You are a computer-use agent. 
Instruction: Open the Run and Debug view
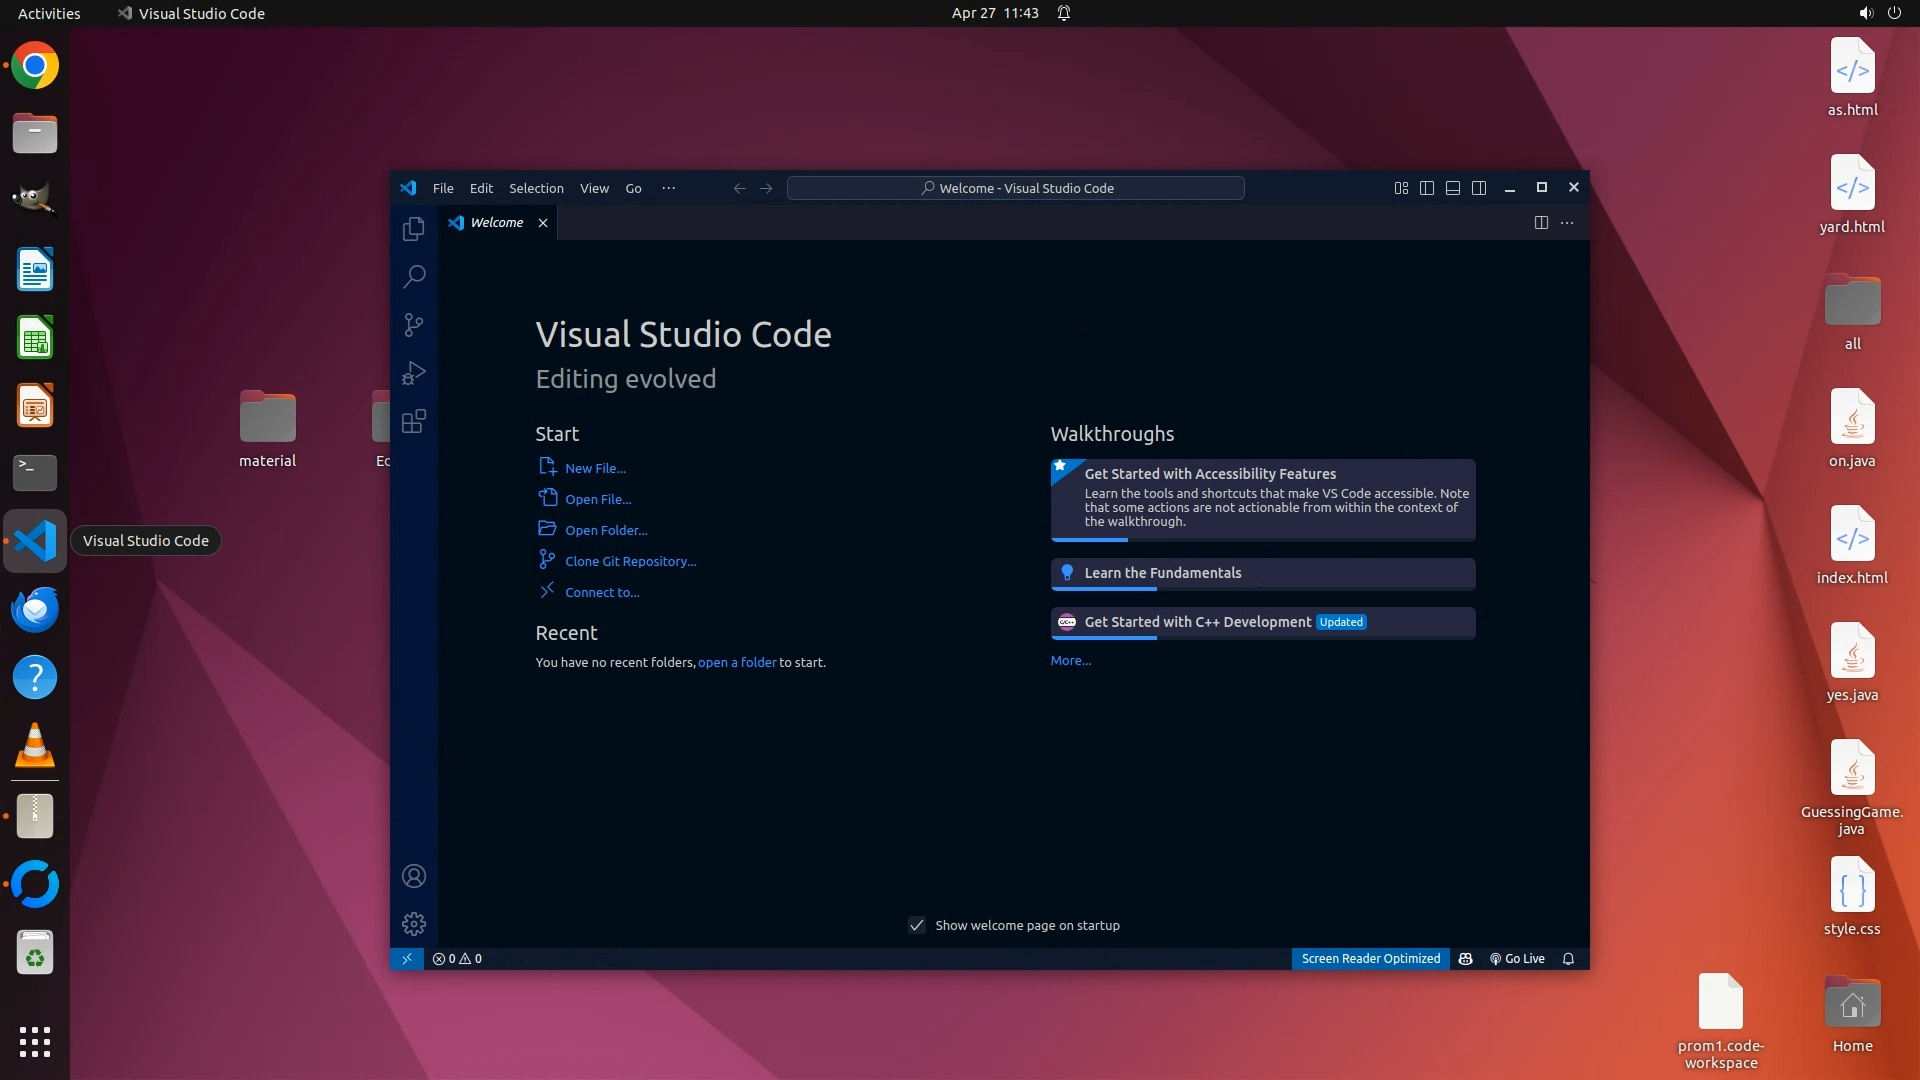[x=413, y=373]
